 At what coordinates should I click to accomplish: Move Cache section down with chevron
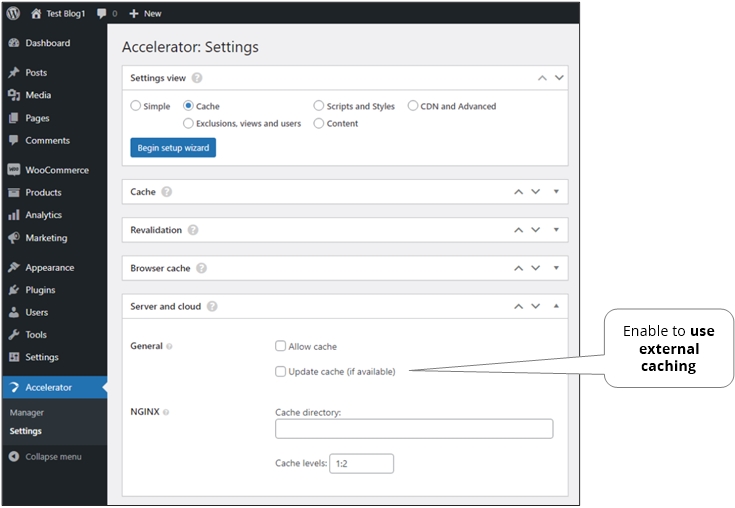click(535, 192)
